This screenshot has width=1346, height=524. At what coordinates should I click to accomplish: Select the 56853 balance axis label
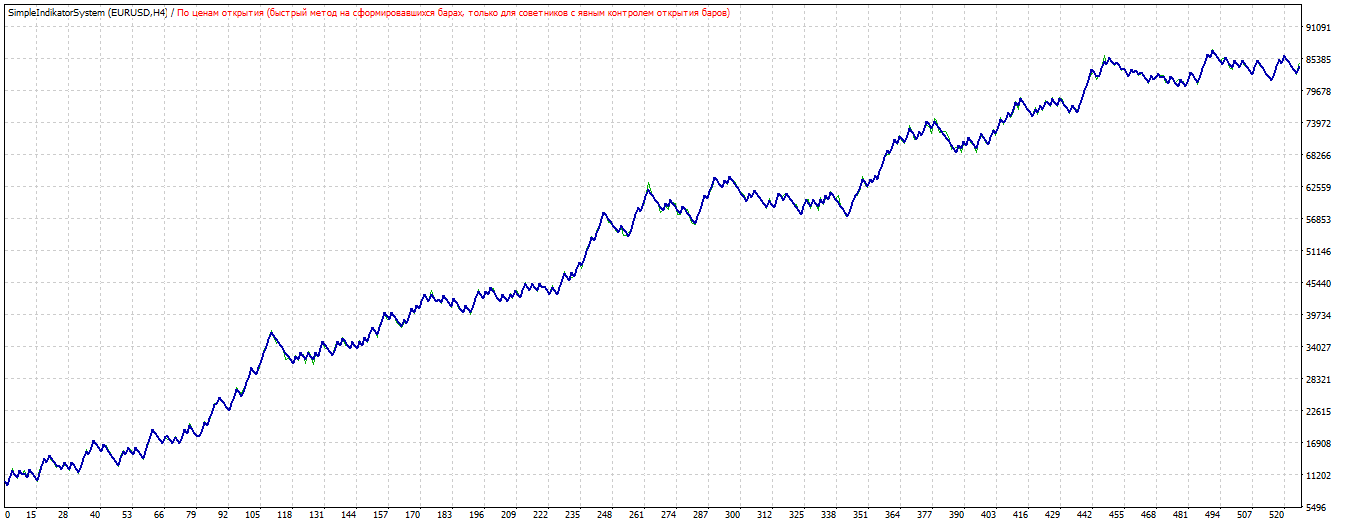click(1320, 220)
